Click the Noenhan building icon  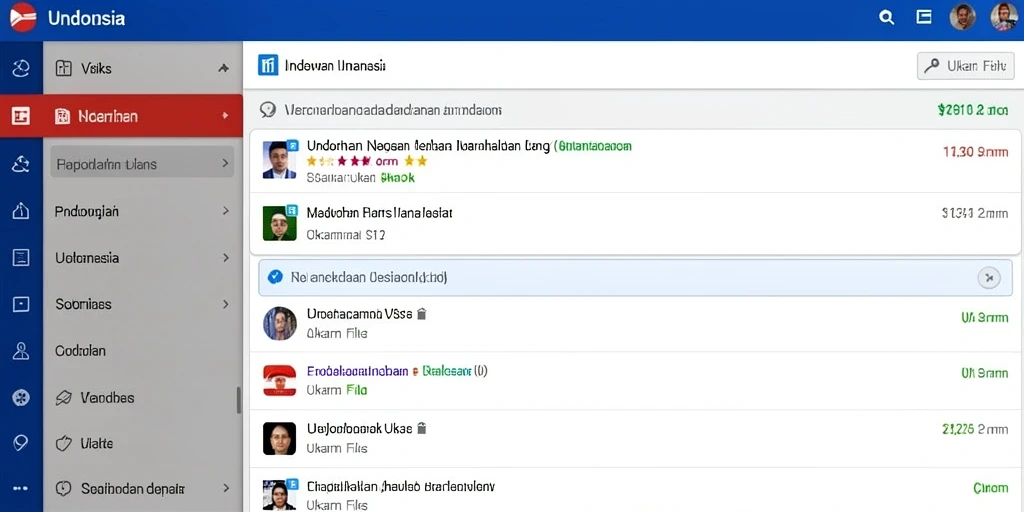click(x=63, y=116)
